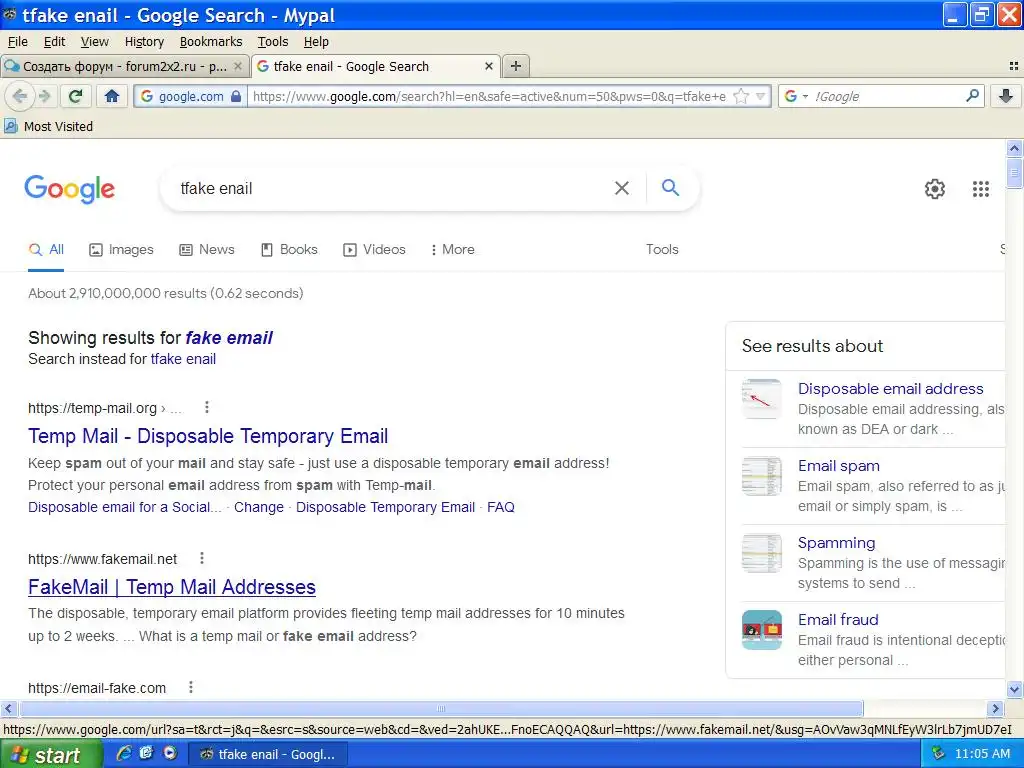Screen dimensions: 1024x768
Task: Open the View menu
Action: (x=95, y=42)
